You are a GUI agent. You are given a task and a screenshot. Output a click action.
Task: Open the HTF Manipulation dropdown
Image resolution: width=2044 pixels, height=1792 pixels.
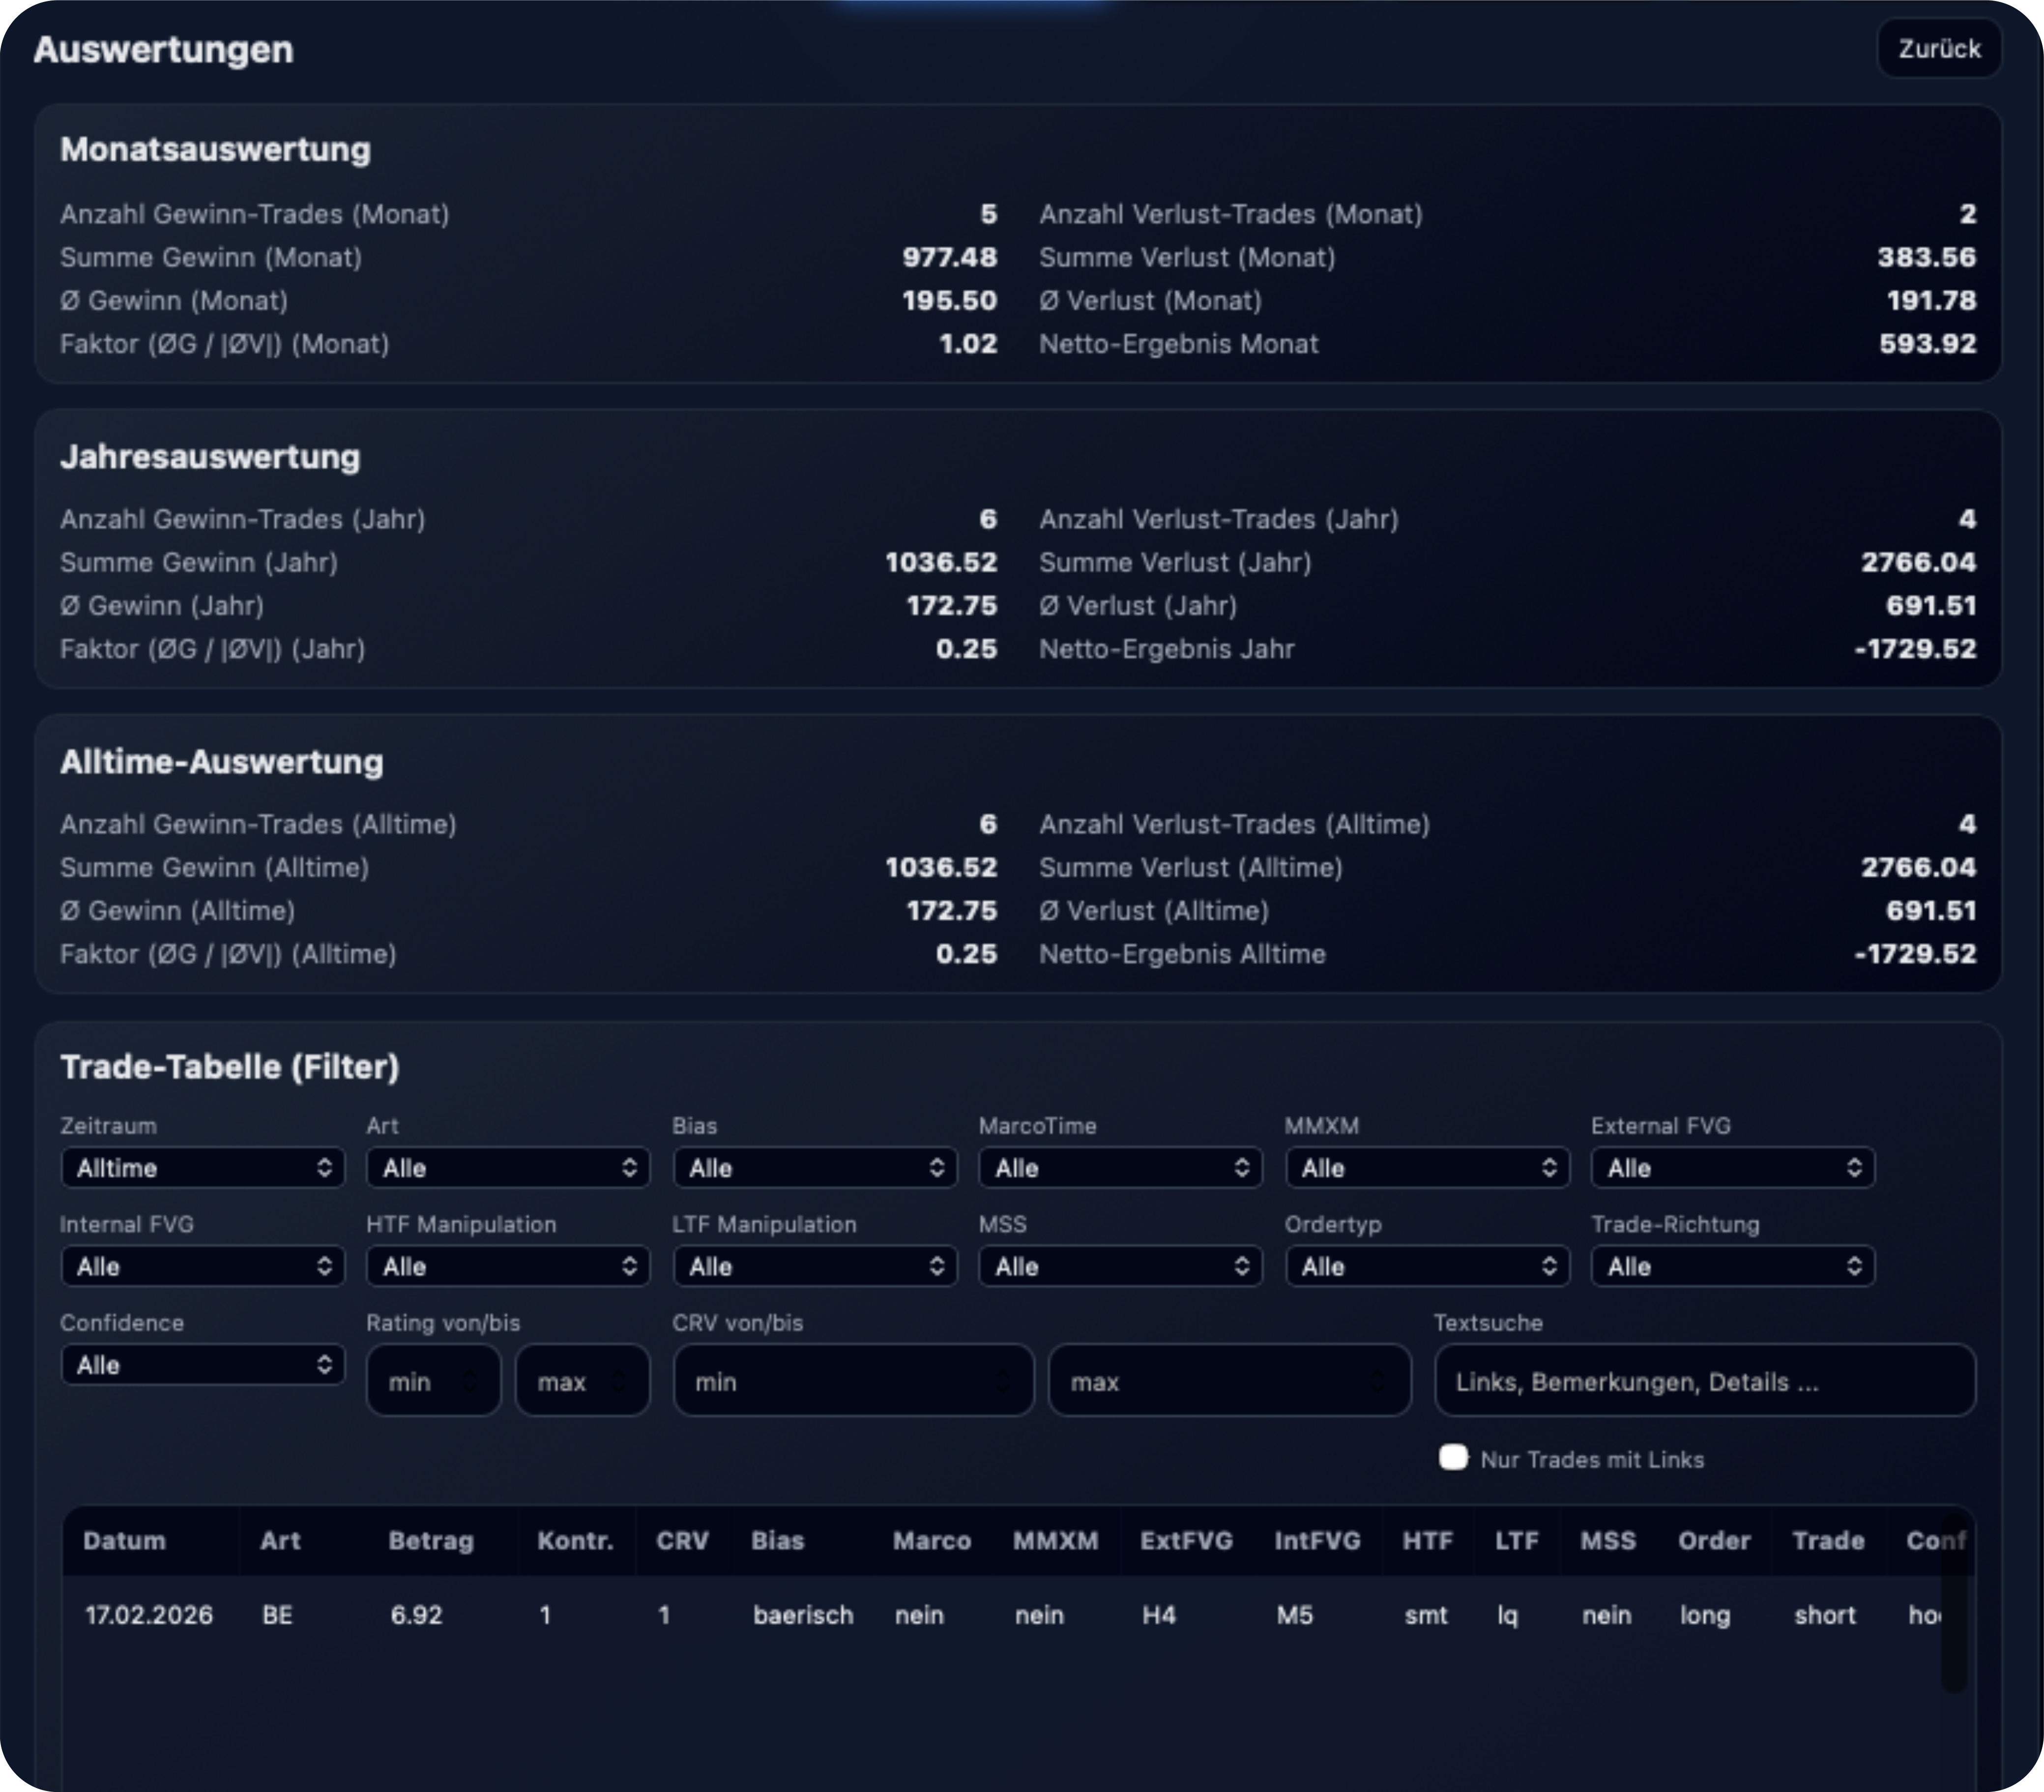tap(508, 1266)
